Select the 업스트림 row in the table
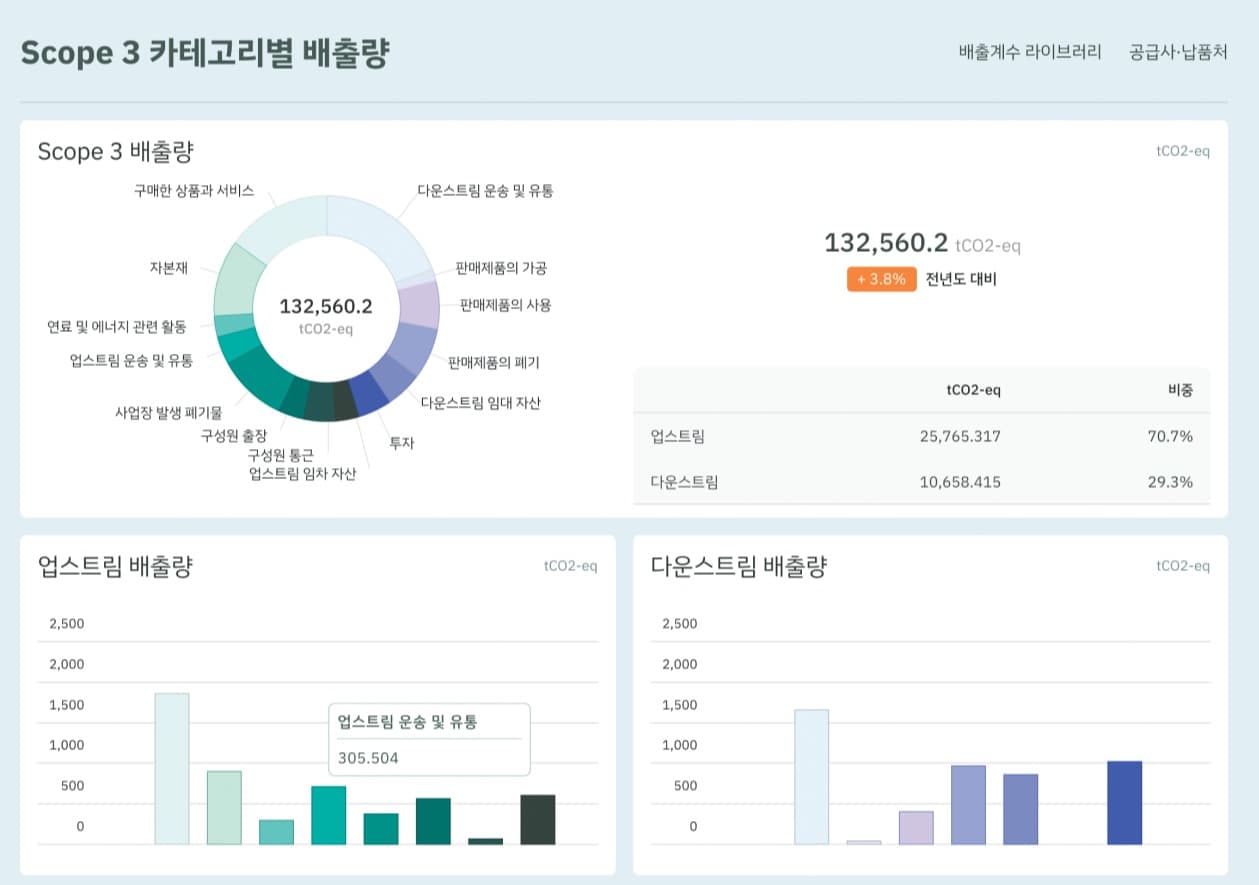This screenshot has width=1259, height=885. tap(920, 436)
